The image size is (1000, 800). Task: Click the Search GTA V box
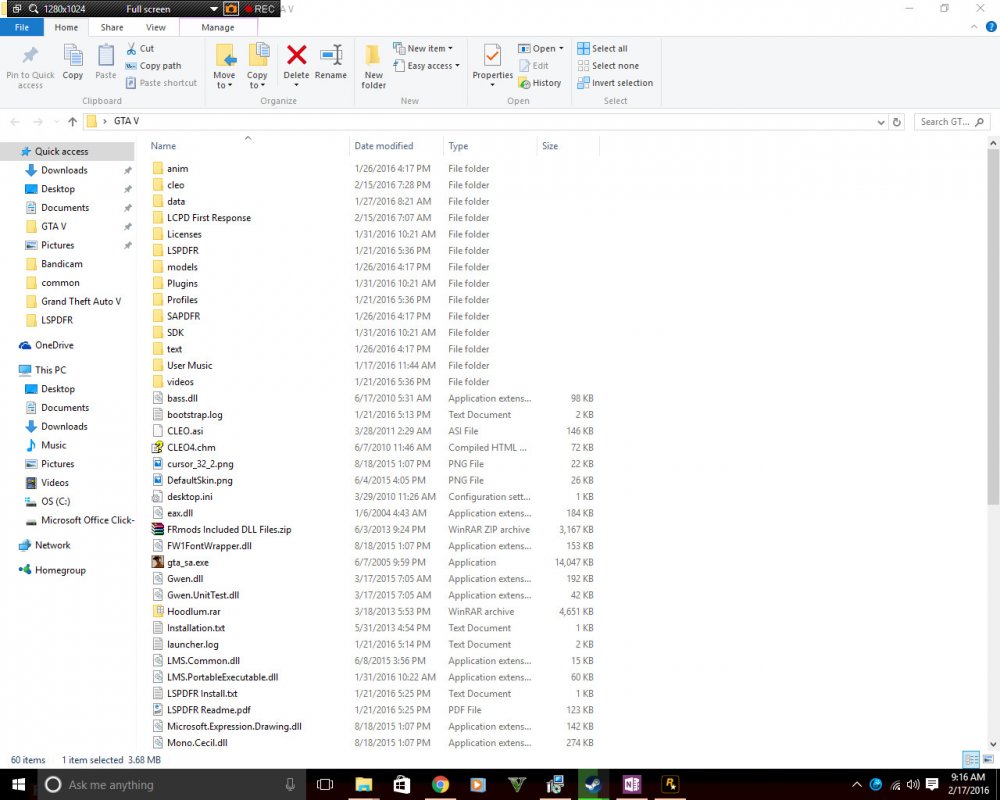[952, 122]
